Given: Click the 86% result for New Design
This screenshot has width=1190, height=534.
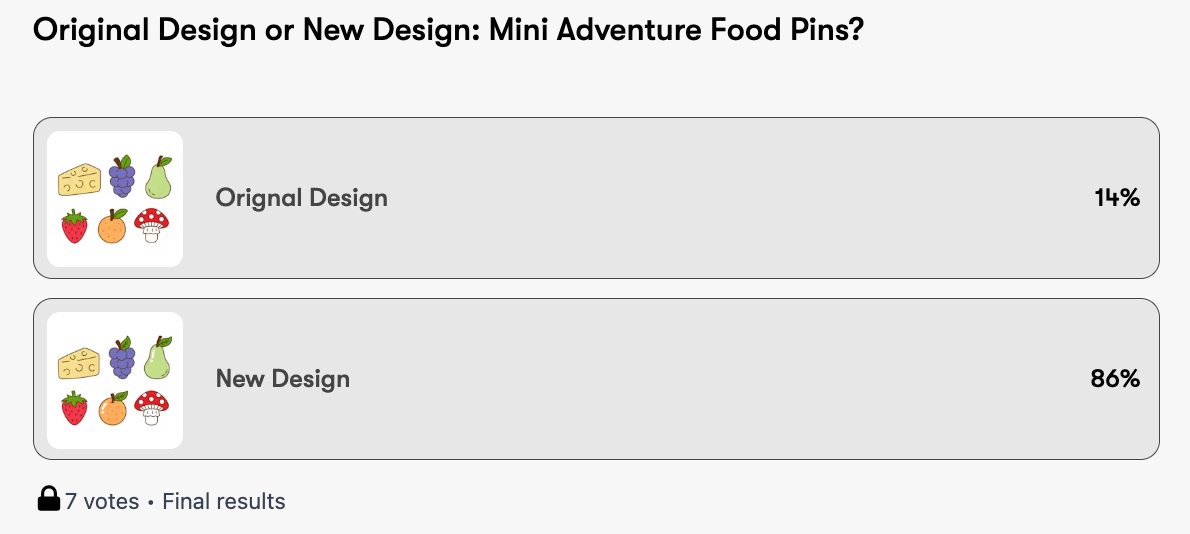Looking at the screenshot, I should point(1115,379).
